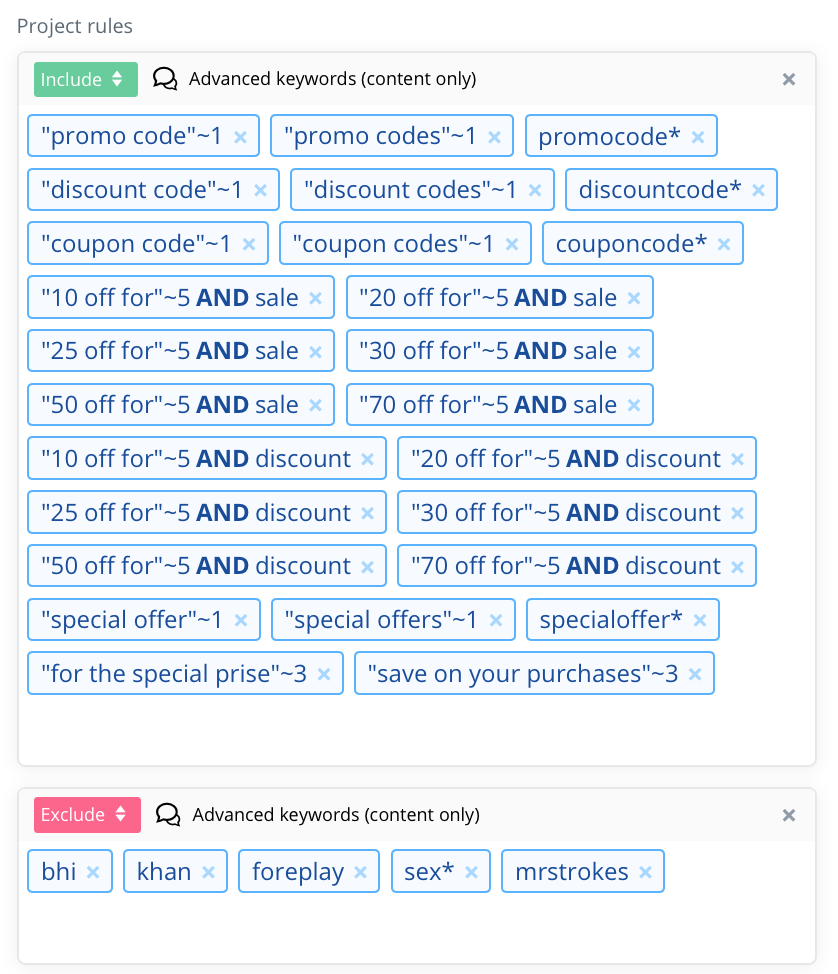Close the Include advanced keywords rule
This screenshot has width=838, height=974.
pos(789,79)
